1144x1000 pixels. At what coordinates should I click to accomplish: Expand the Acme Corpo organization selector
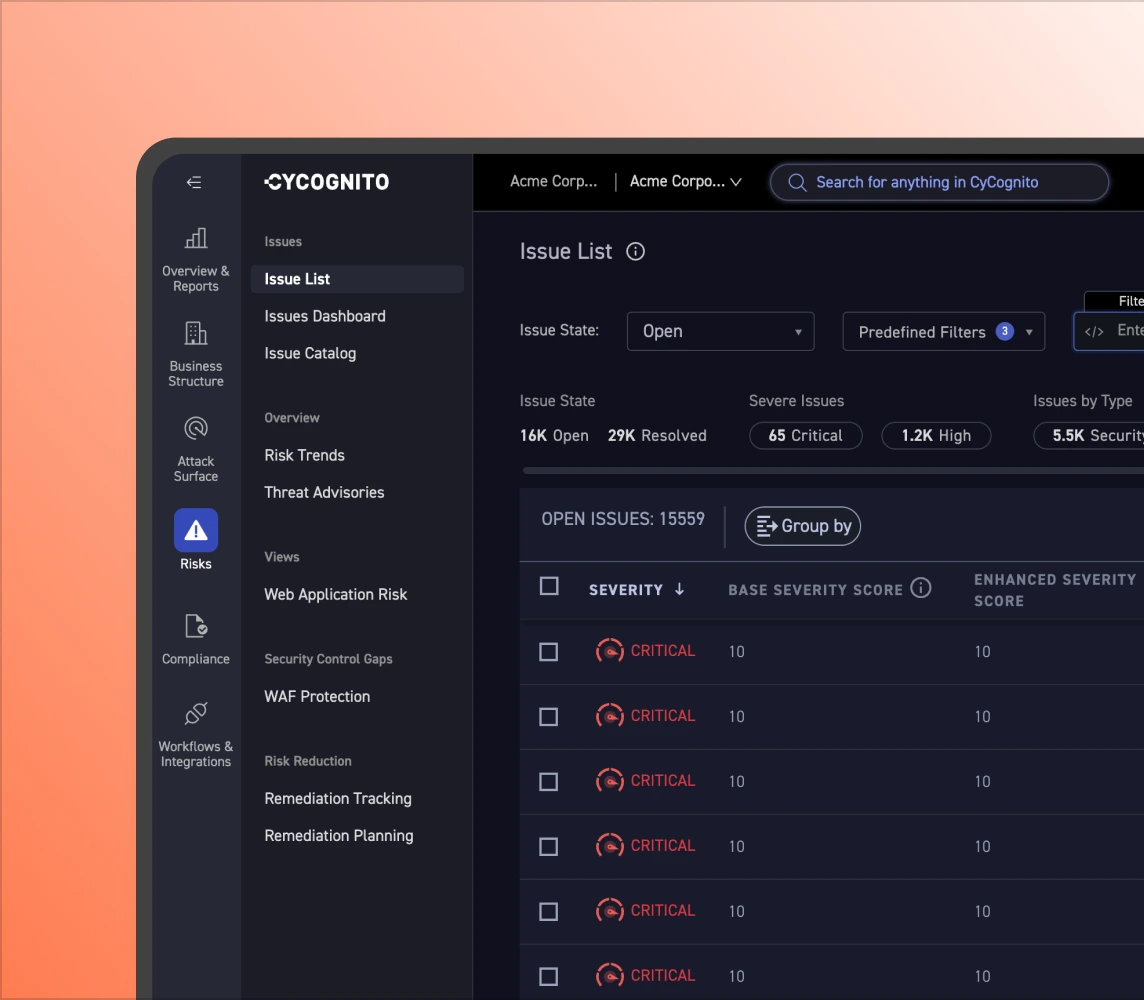tap(686, 182)
